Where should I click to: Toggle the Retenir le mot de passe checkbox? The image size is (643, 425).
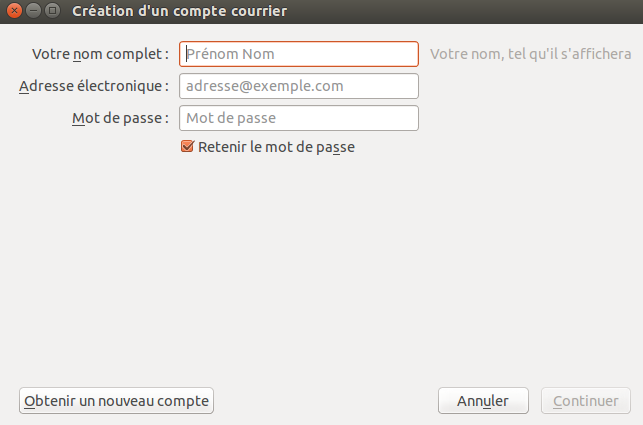pyautogui.click(x=187, y=147)
